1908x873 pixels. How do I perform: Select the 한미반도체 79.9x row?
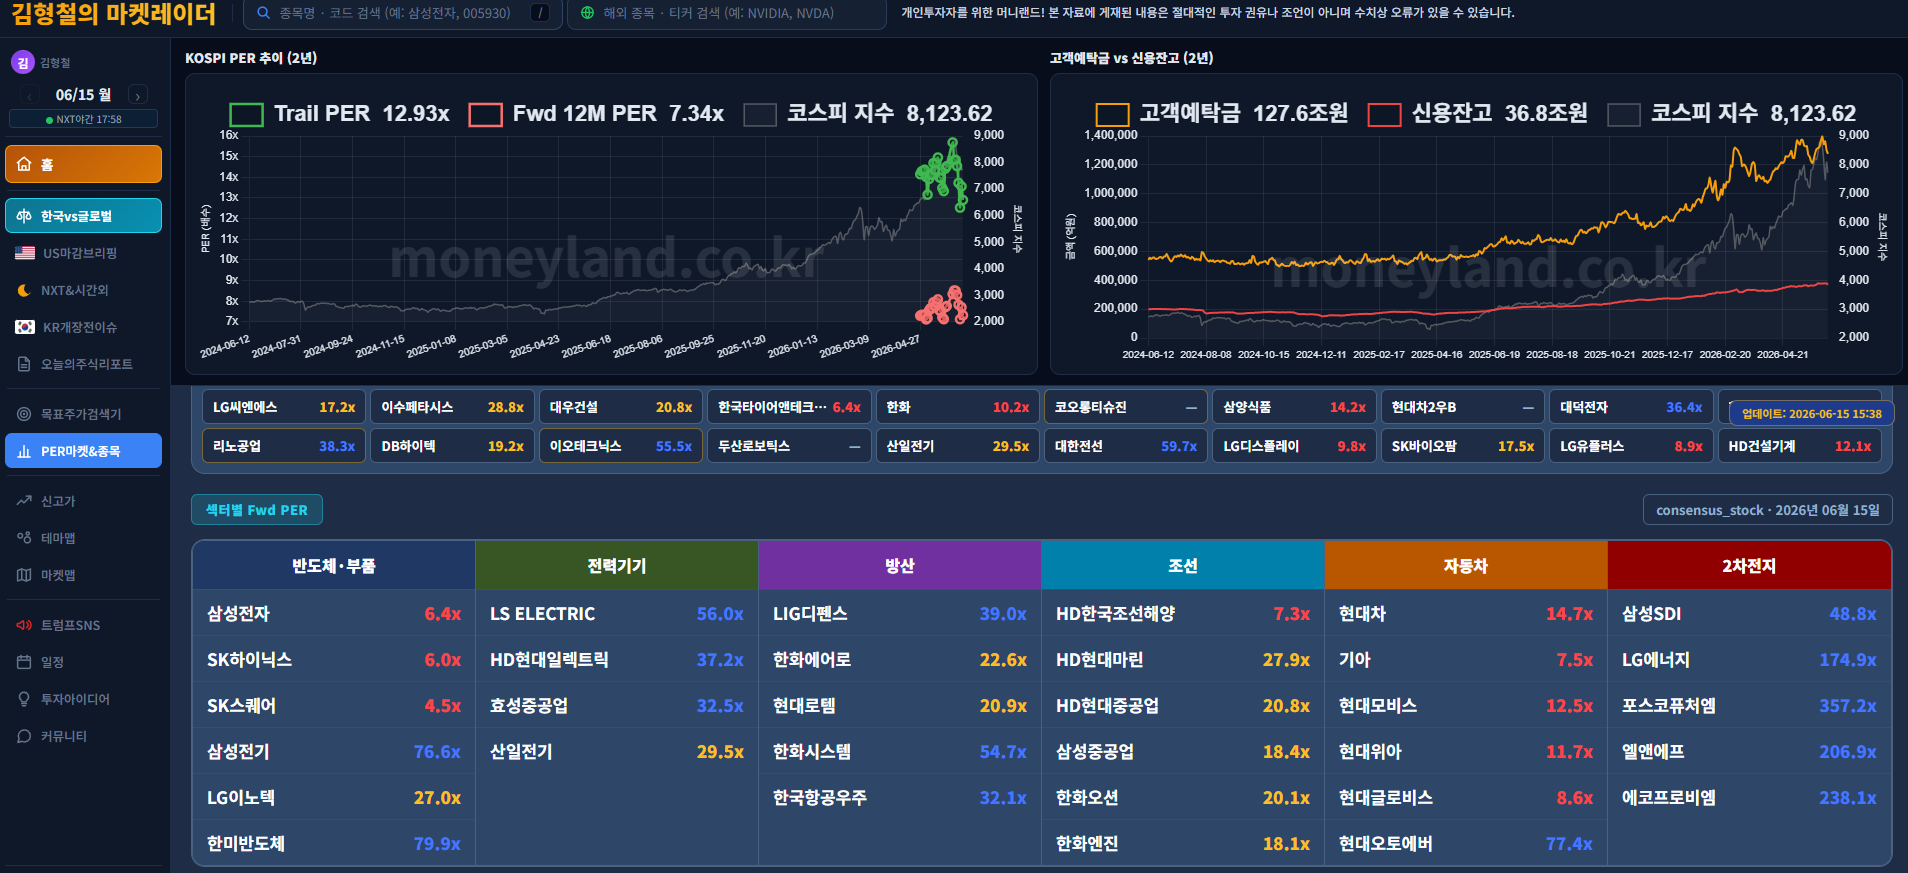click(334, 844)
